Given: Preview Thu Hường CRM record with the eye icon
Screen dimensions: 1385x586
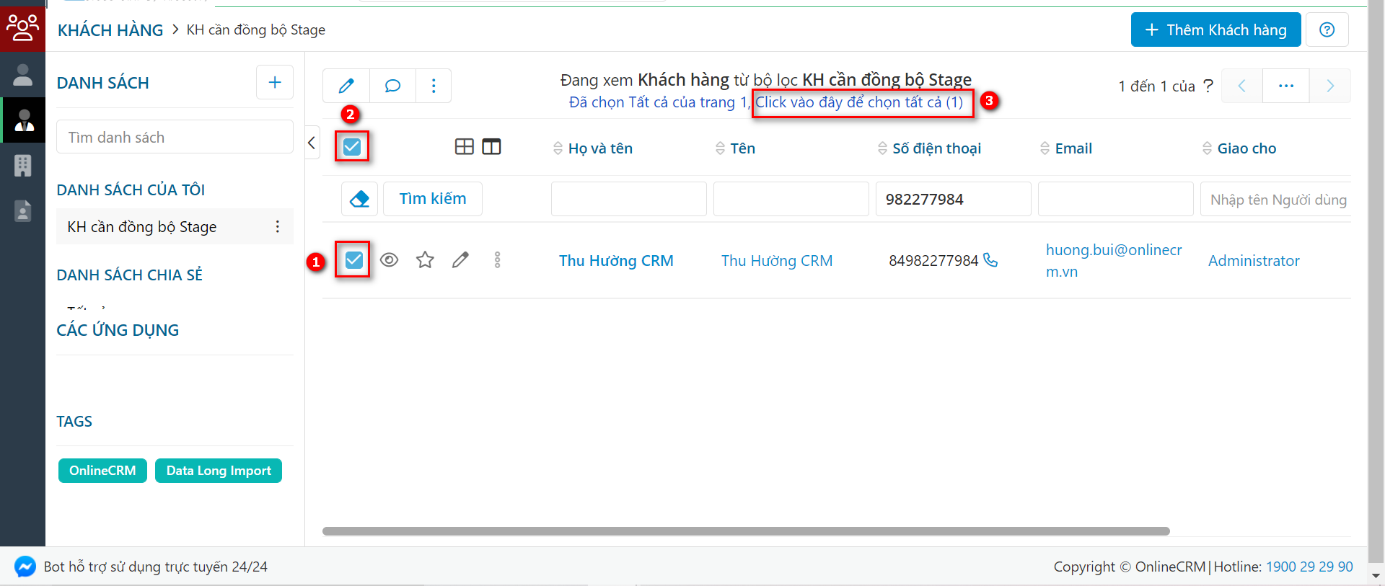Looking at the screenshot, I should [x=389, y=259].
